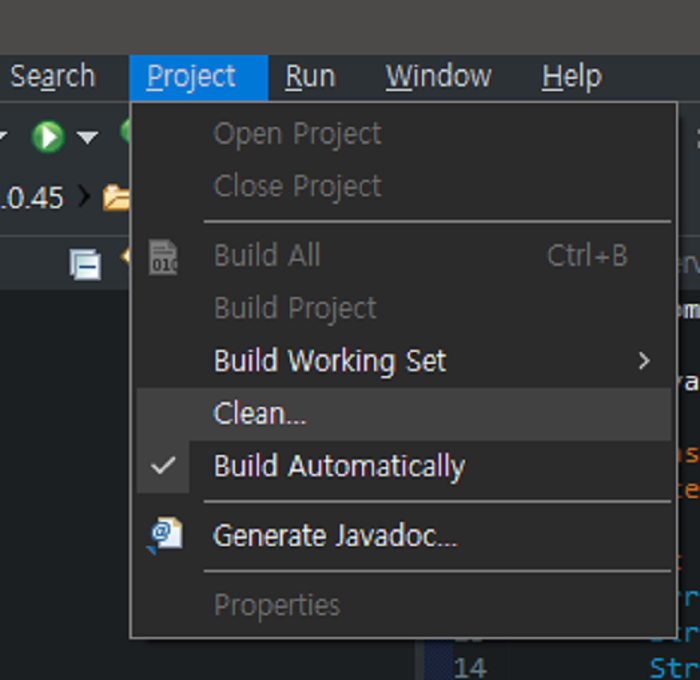Viewport: 700px width, 680px height.
Task: Click the Generate Javadoc document icon
Action: (x=164, y=535)
